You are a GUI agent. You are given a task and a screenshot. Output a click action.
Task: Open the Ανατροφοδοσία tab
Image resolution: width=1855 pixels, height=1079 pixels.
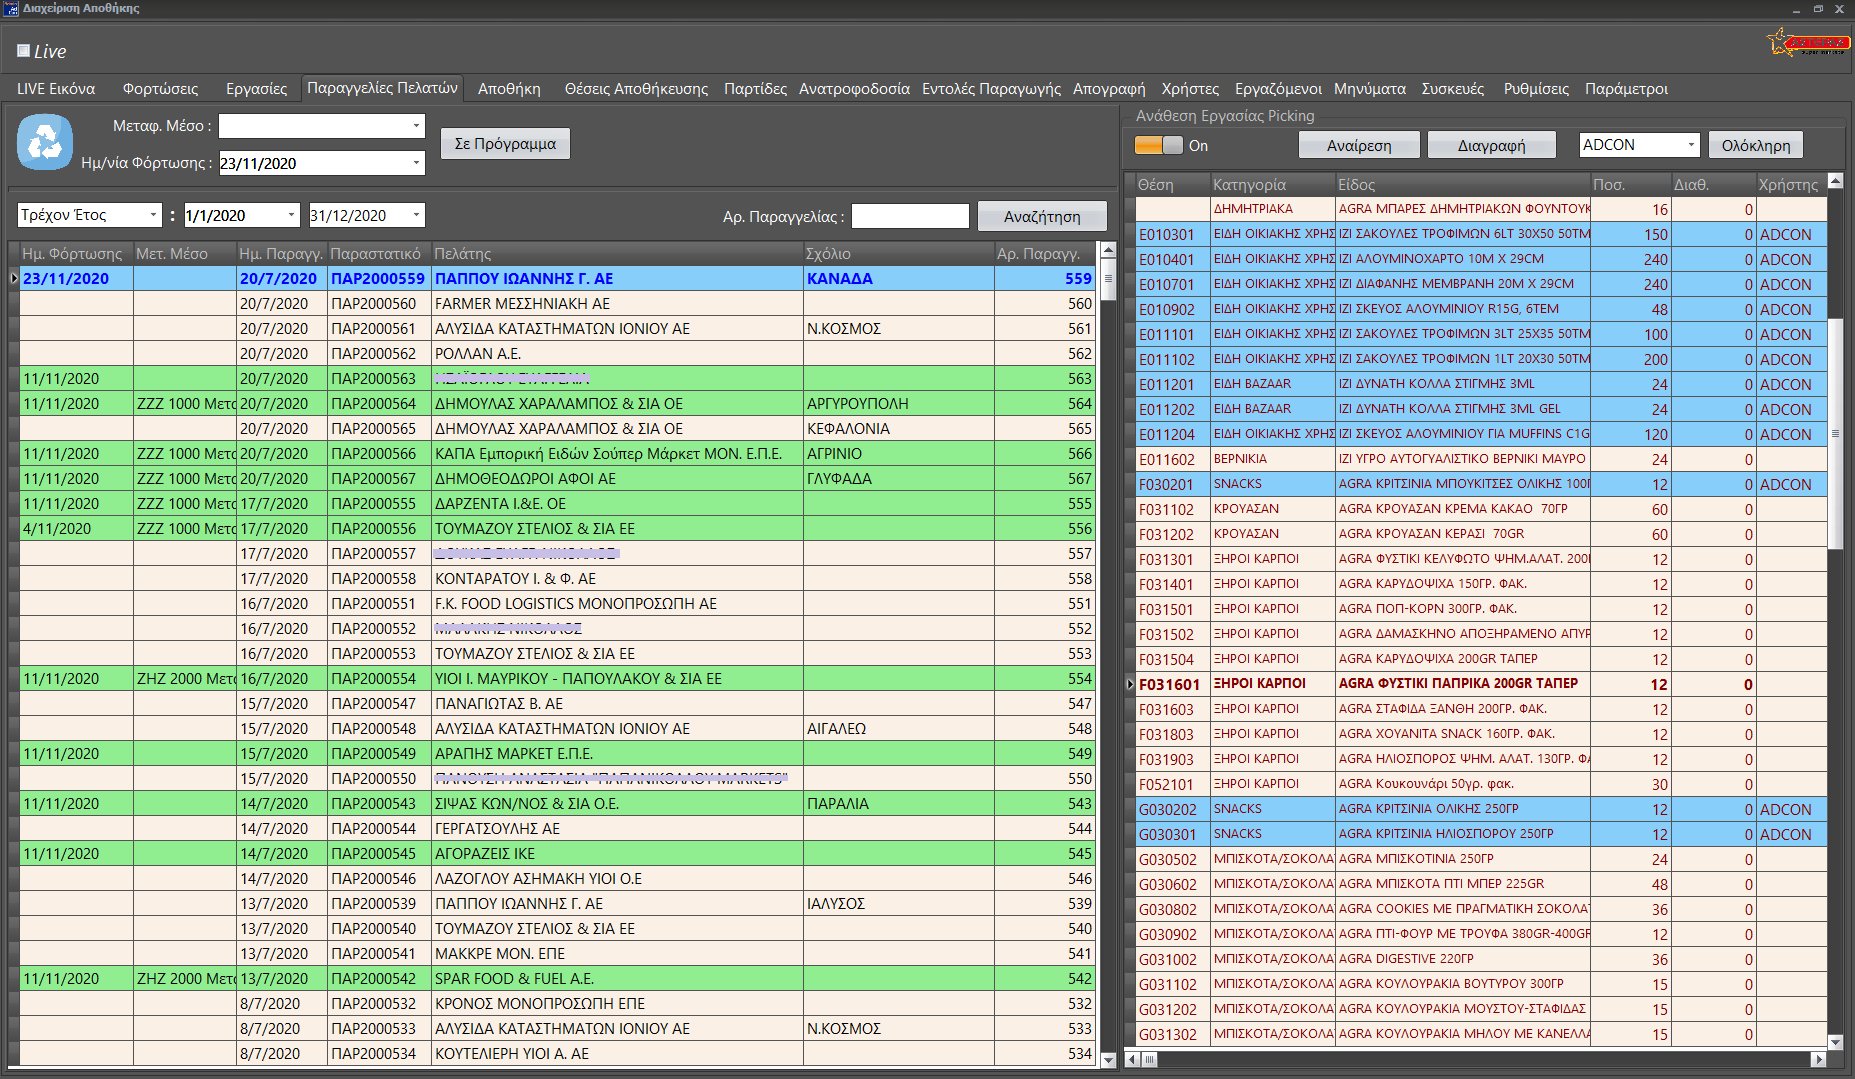coord(854,89)
